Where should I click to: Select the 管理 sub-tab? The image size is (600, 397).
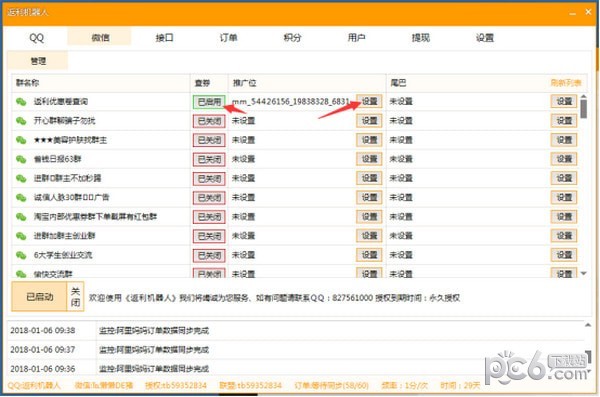click(x=38, y=61)
